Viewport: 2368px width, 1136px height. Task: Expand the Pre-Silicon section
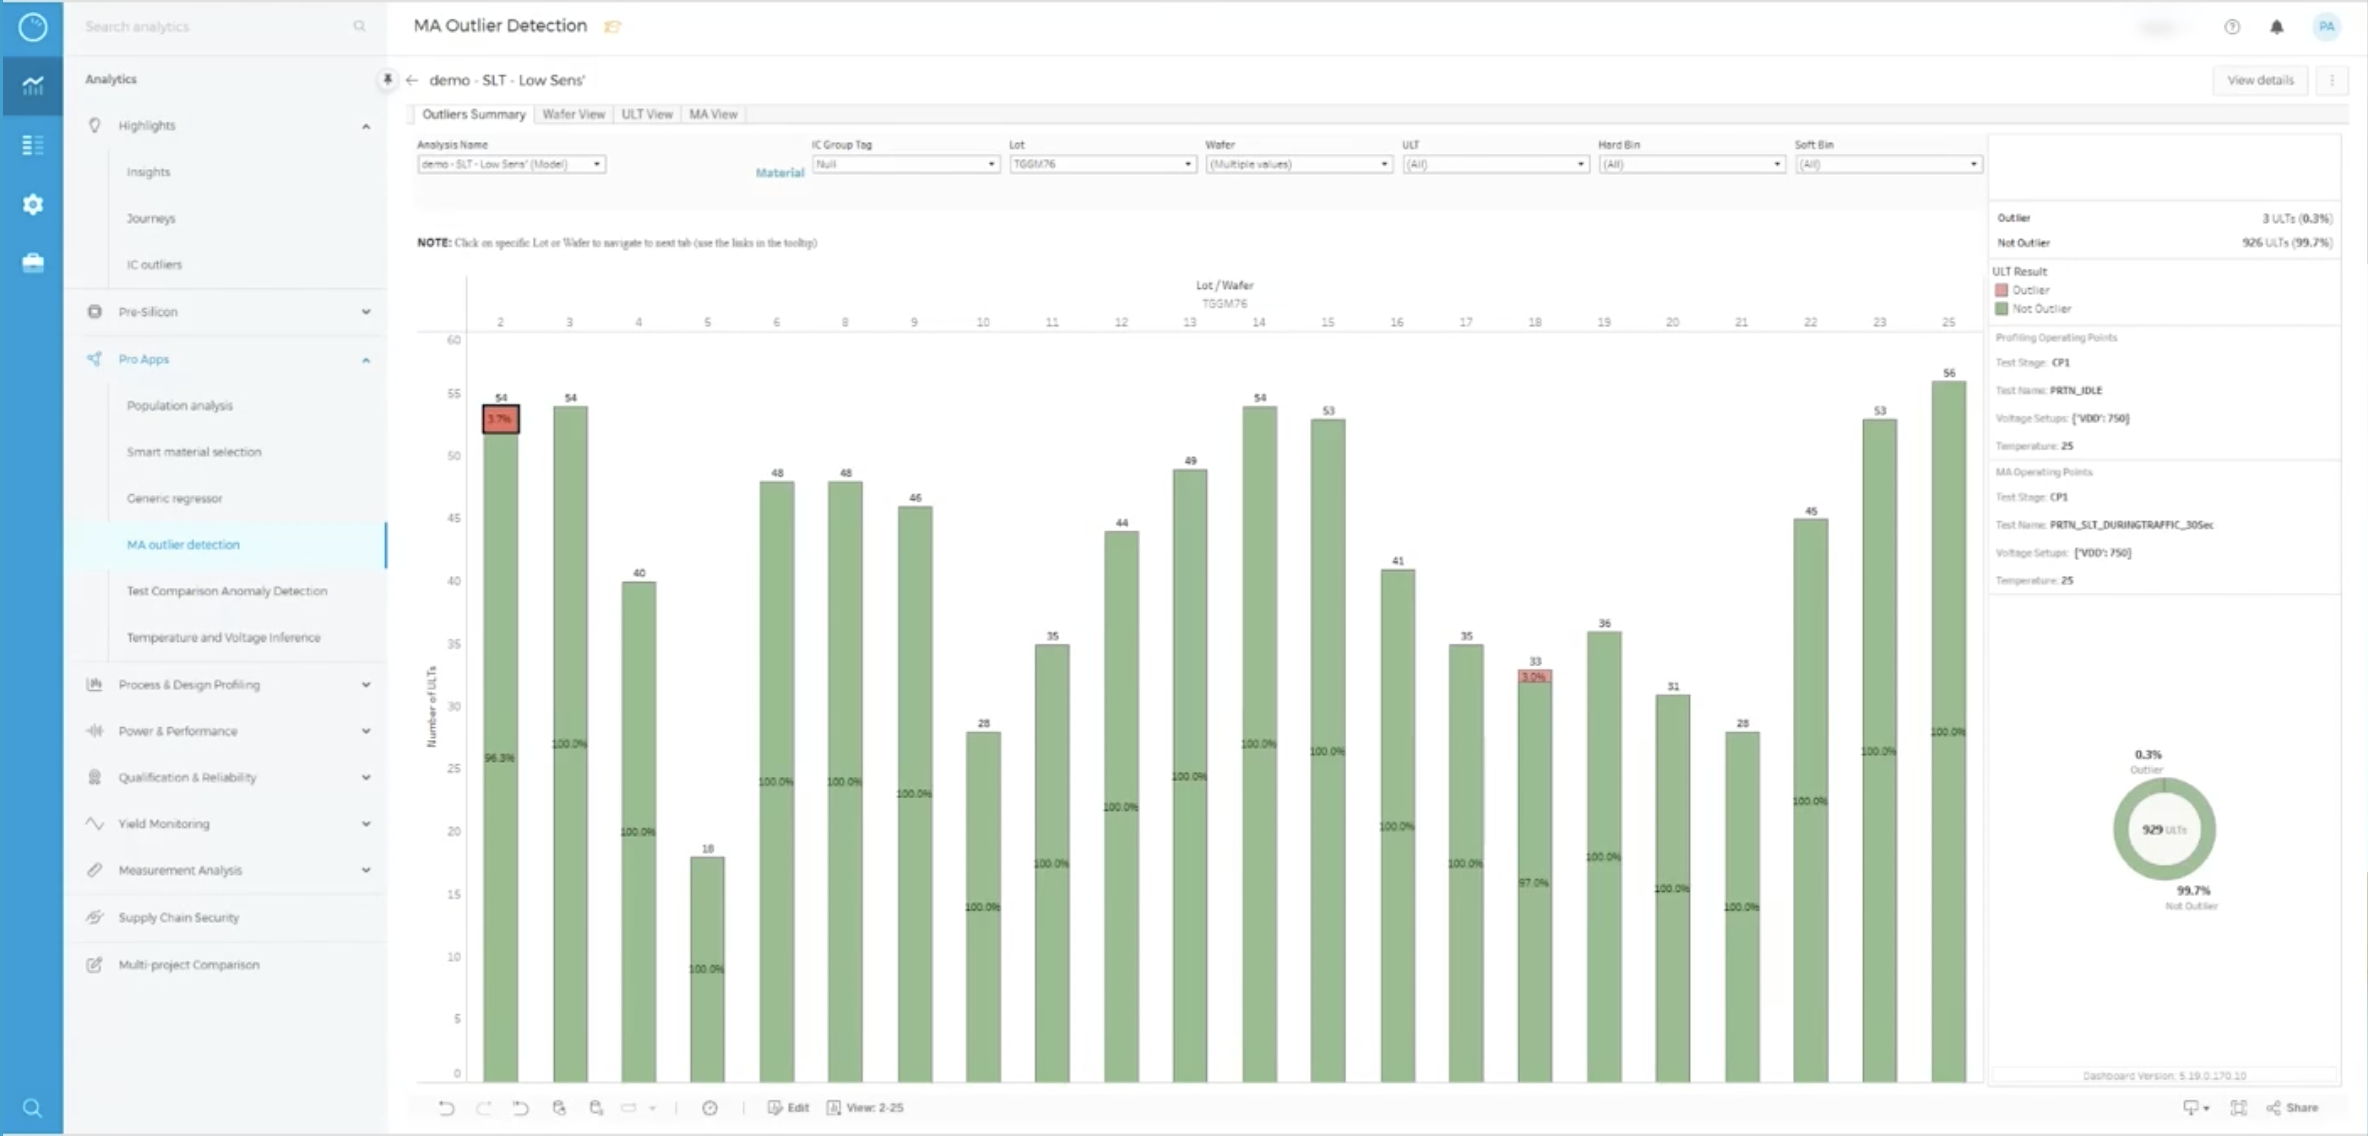point(366,312)
